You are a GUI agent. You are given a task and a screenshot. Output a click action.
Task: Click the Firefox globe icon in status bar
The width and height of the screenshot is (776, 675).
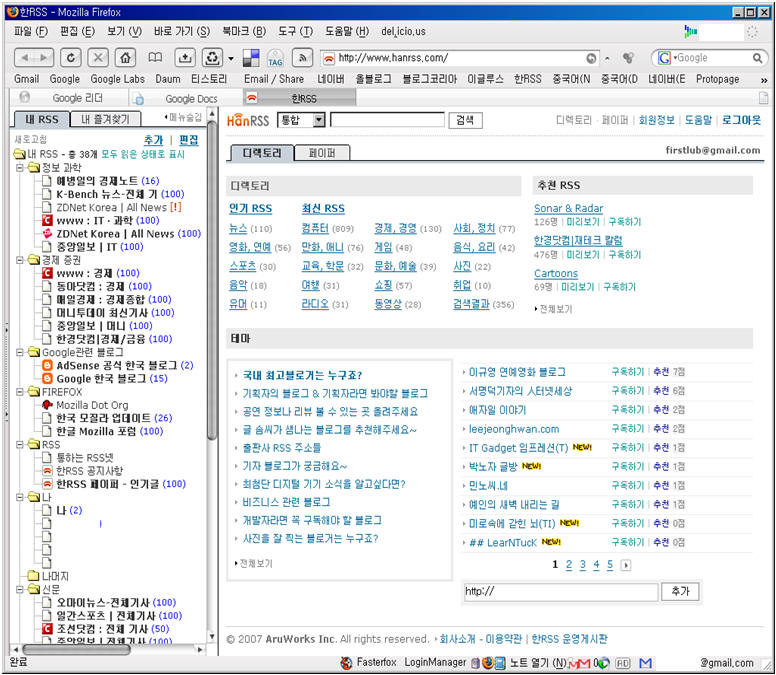487,663
